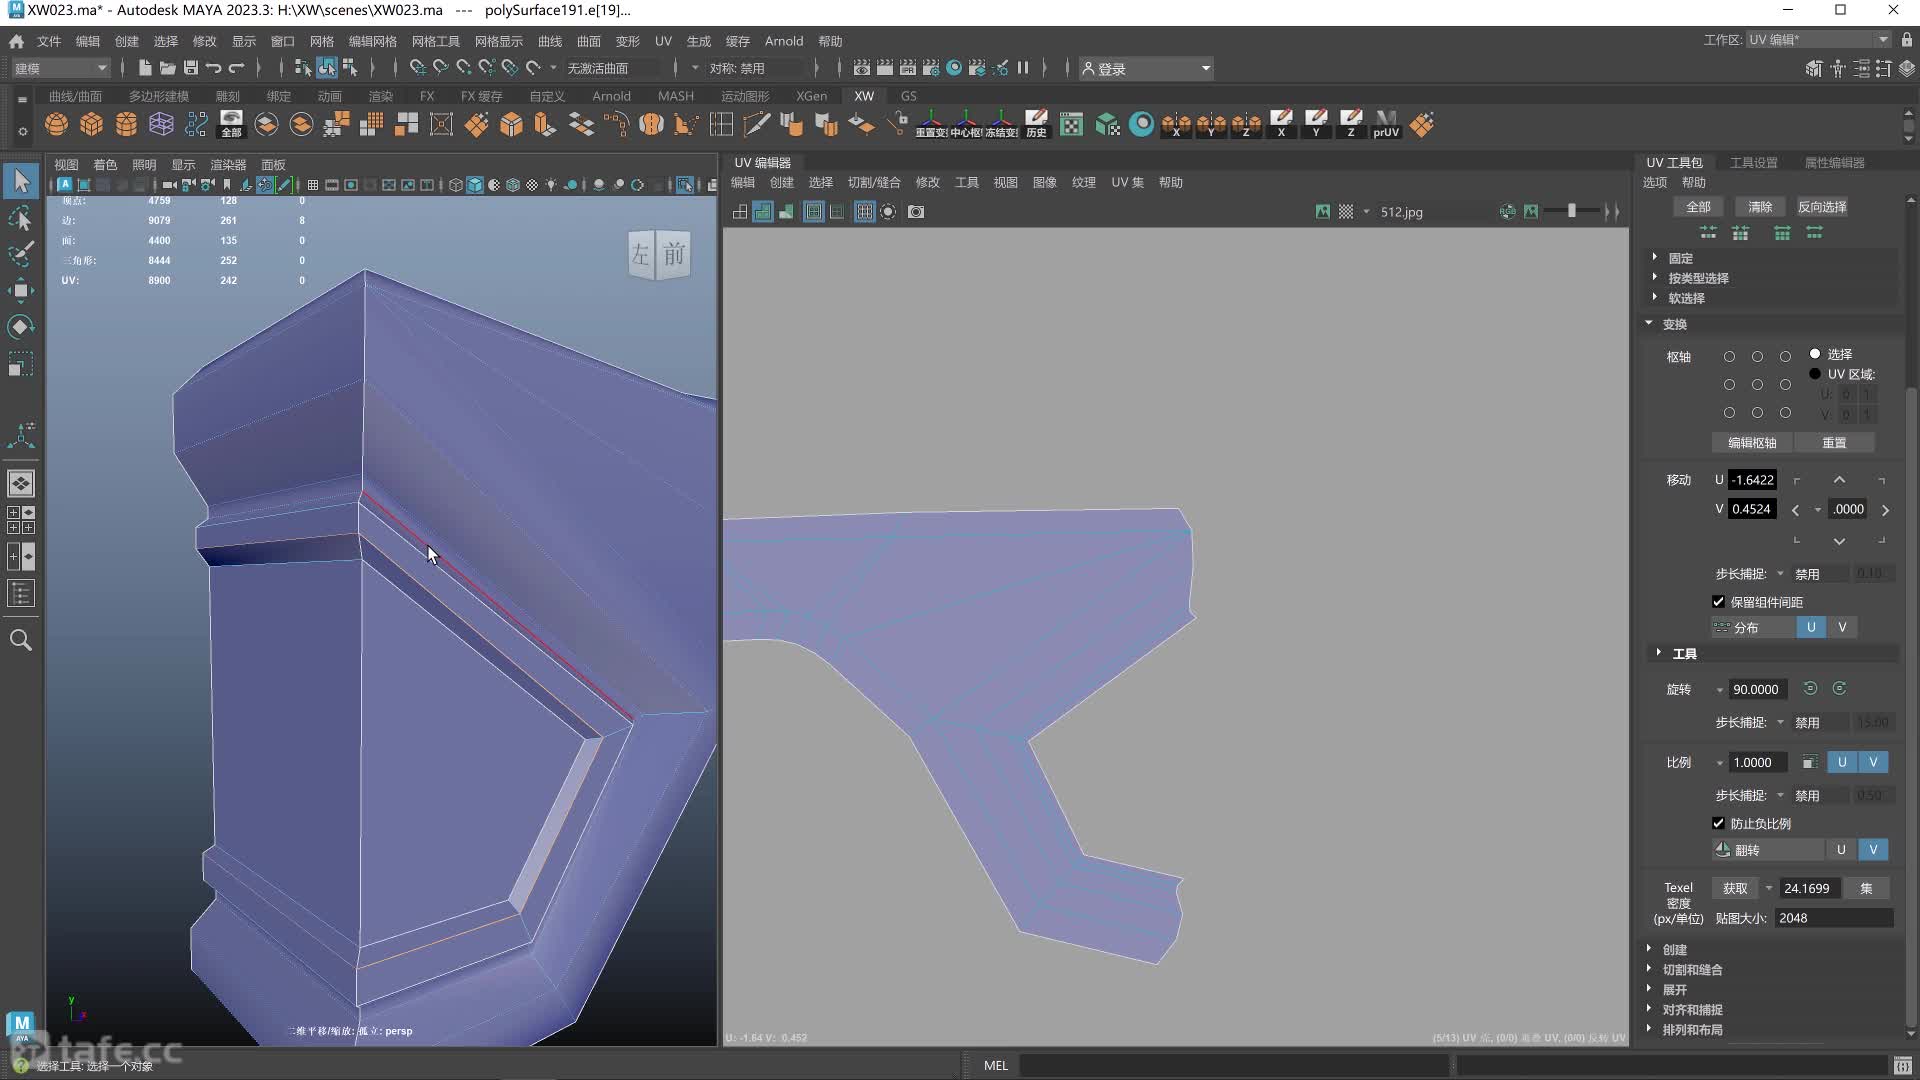
Task: Click the undo arrow icon
Action: pos(213,68)
